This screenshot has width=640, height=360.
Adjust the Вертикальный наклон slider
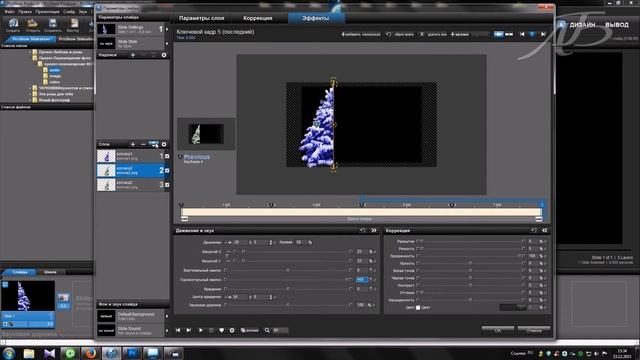point(288,270)
